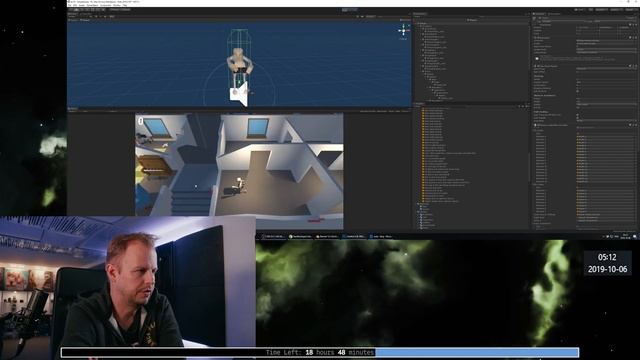This screenshot has width=640, height=360.
Task: Open the Component menu
Action: coord(105,5)
